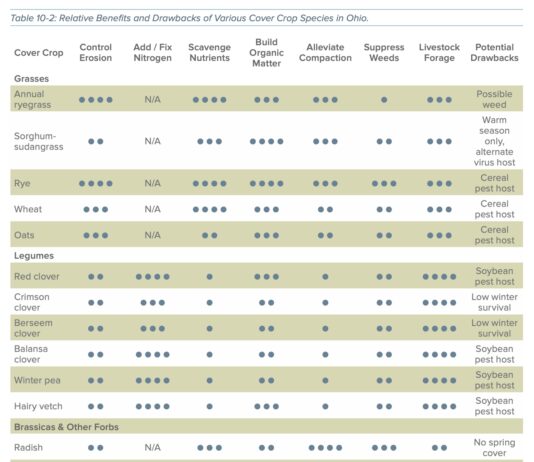Click Annual ryegrass Control Erosion four-dot rating

click(x=96, y=100)
